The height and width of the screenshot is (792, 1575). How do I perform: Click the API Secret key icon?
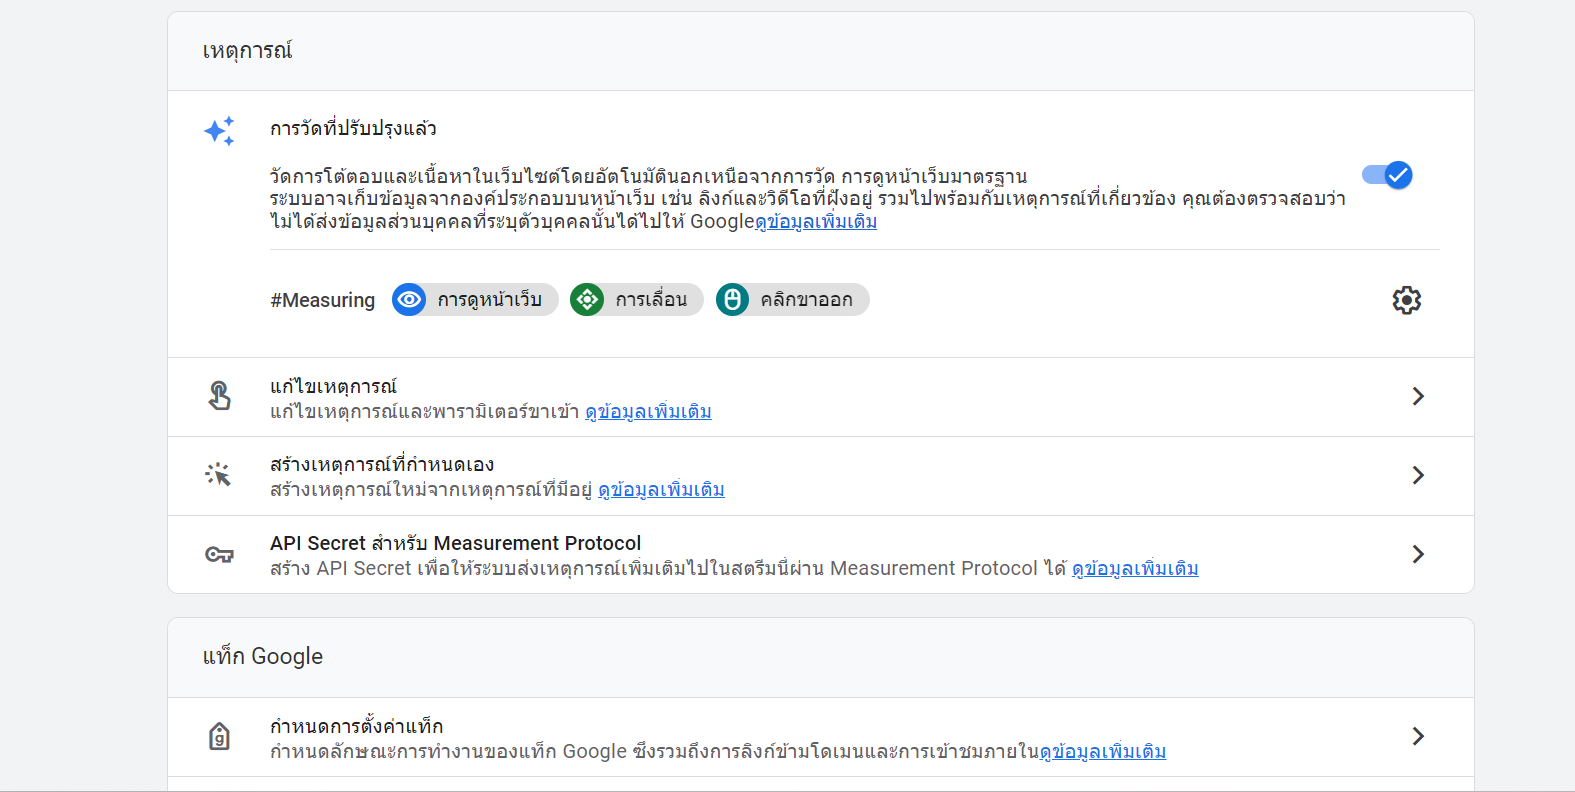pyautogui.click(x=219, y=554)
